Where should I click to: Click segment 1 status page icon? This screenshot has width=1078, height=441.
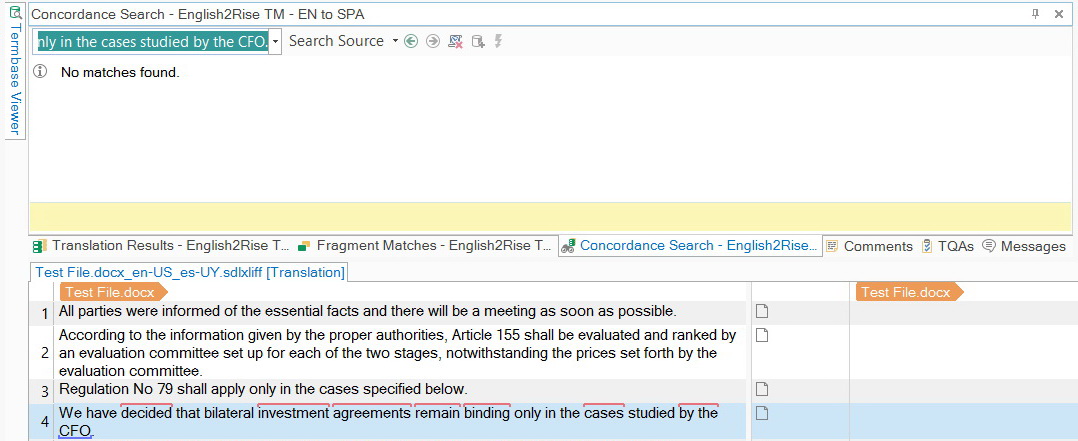coord(762,312)
